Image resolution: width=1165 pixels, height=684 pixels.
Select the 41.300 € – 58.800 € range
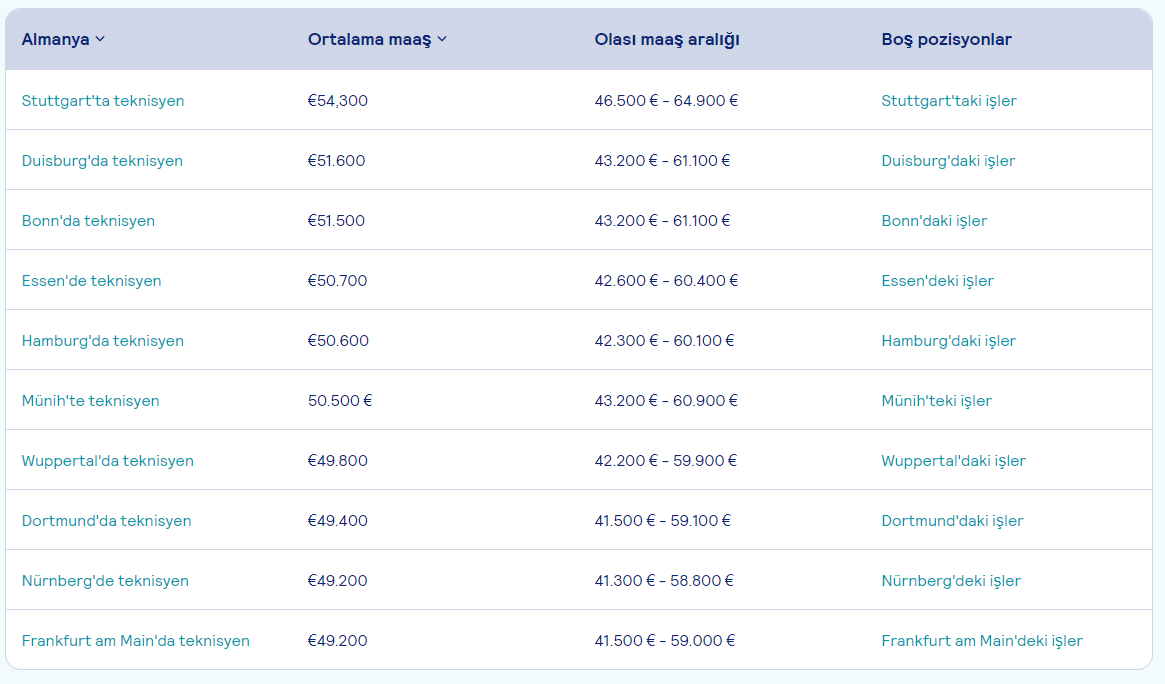coord(664,581)
